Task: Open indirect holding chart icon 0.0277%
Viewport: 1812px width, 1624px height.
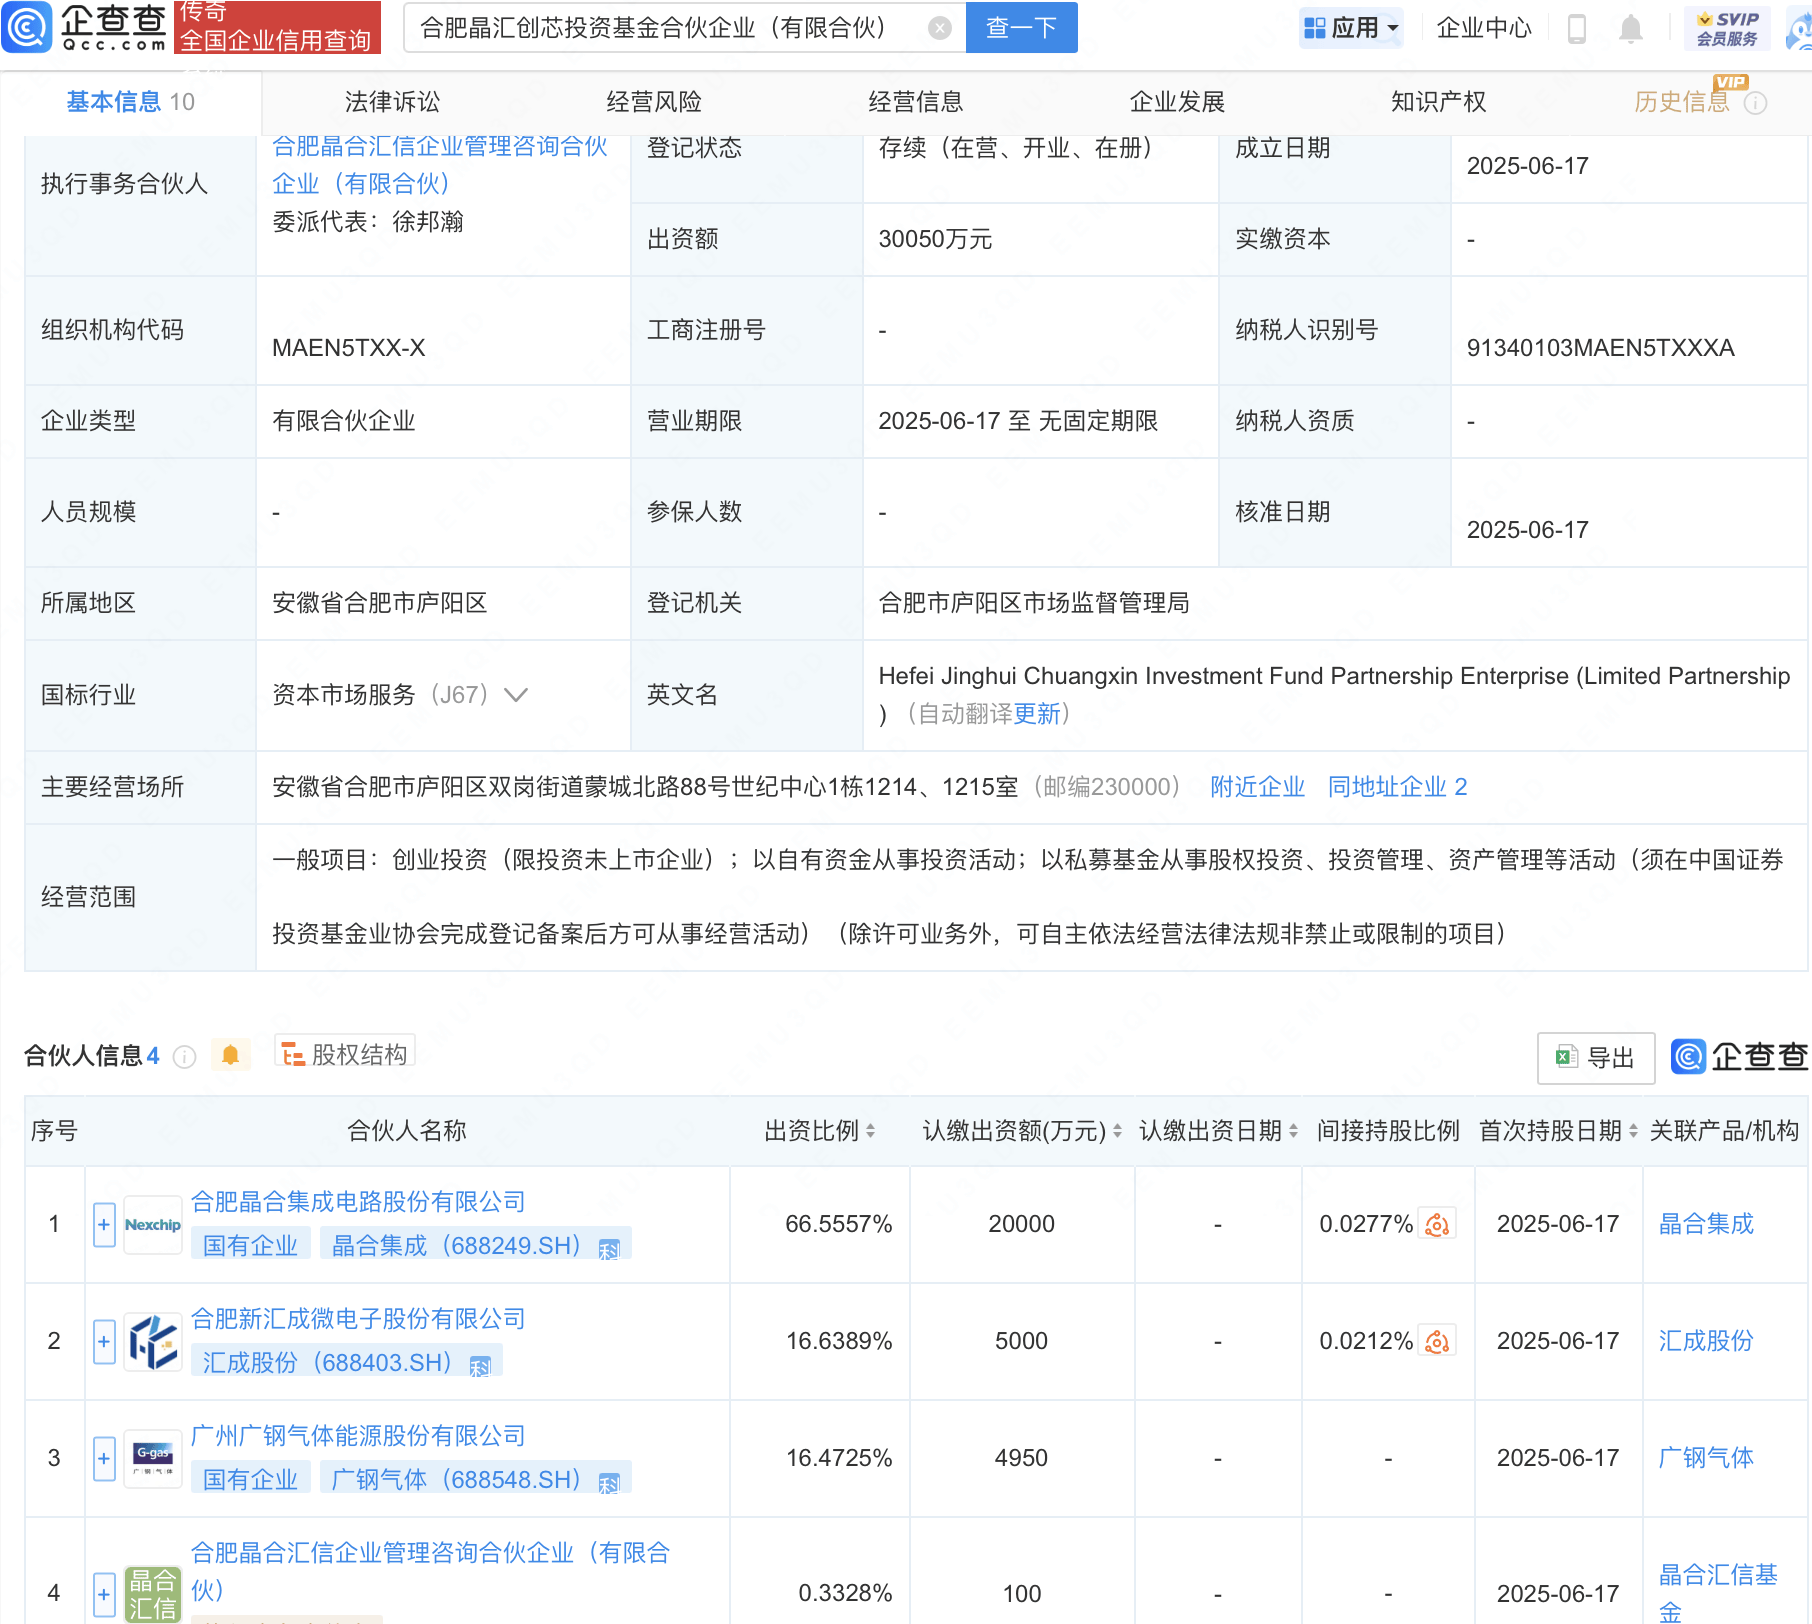Action: coord(1437,1225)
